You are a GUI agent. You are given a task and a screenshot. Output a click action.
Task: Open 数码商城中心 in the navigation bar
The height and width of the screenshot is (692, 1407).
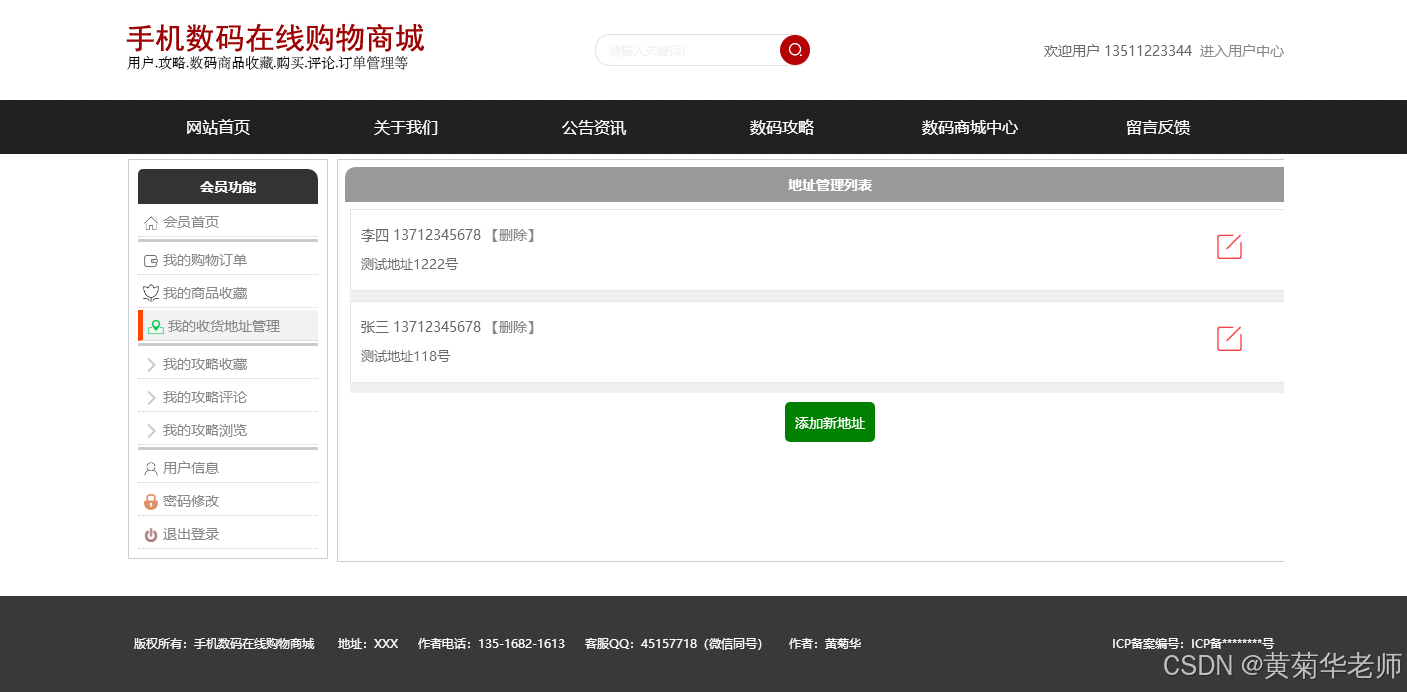970,127
